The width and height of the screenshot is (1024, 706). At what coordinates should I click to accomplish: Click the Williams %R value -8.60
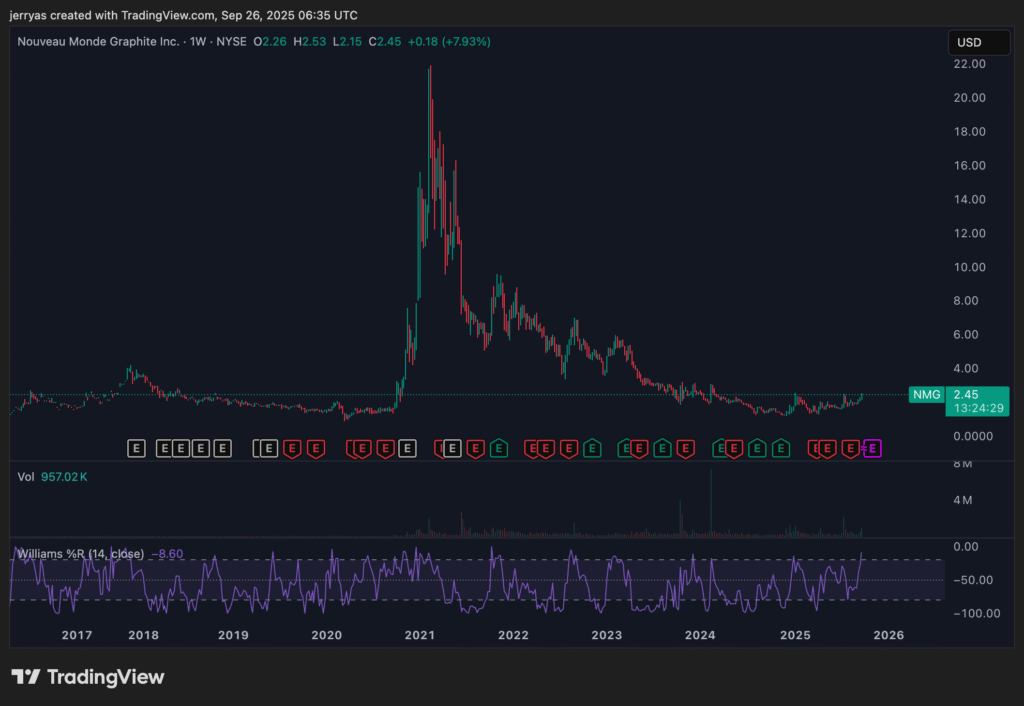point(167,553)
